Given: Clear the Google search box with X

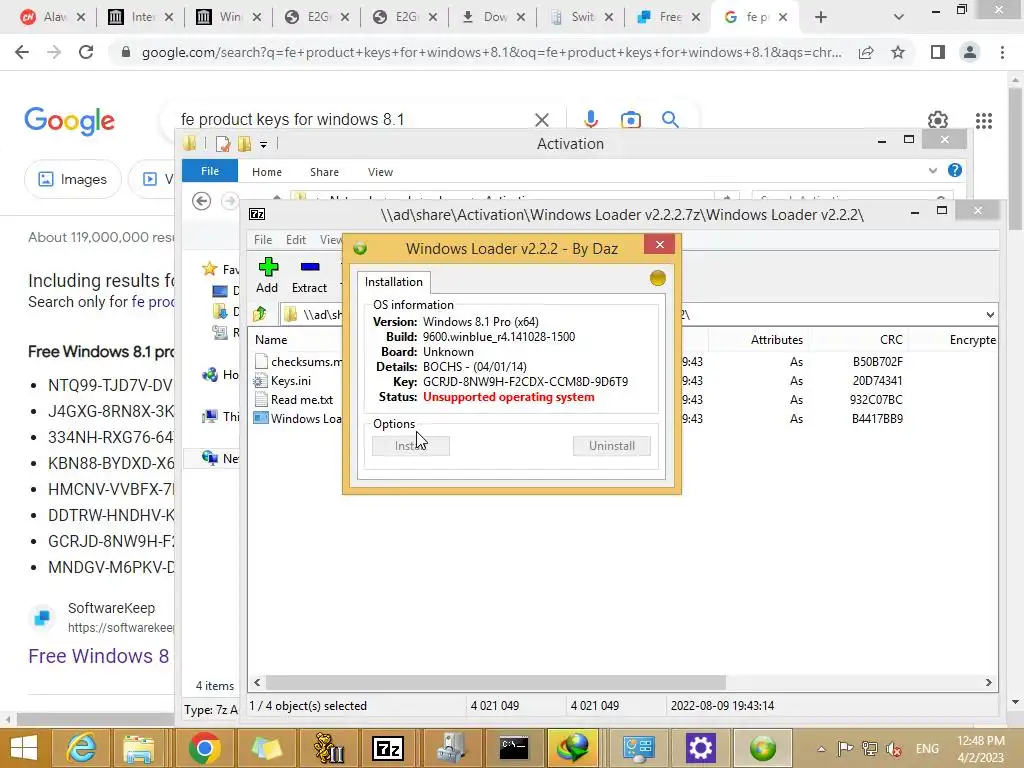Looking at the screenshot, I should coord(541,120).
